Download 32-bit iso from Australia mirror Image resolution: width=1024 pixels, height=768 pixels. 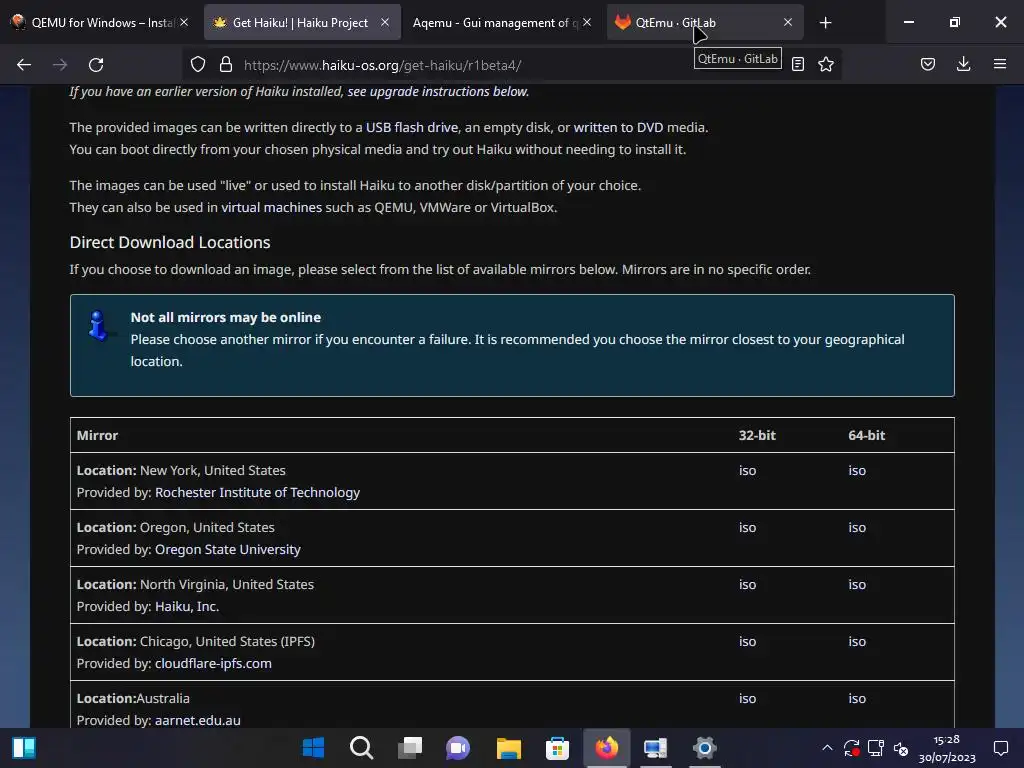pos(747,698)
